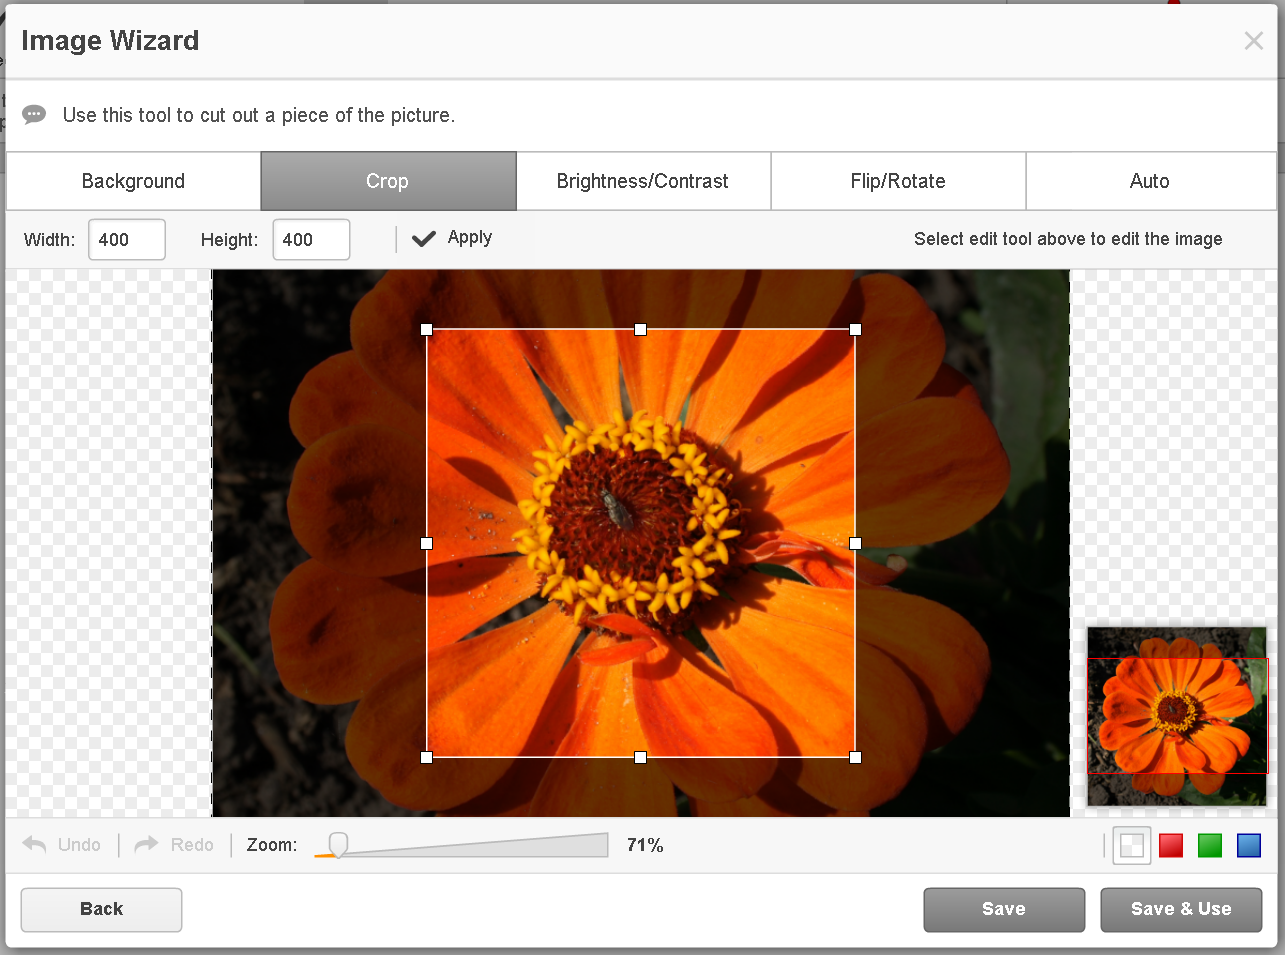Select the green color swatch
This screenshot has height=955, width=1285.
pos(1209,844)
